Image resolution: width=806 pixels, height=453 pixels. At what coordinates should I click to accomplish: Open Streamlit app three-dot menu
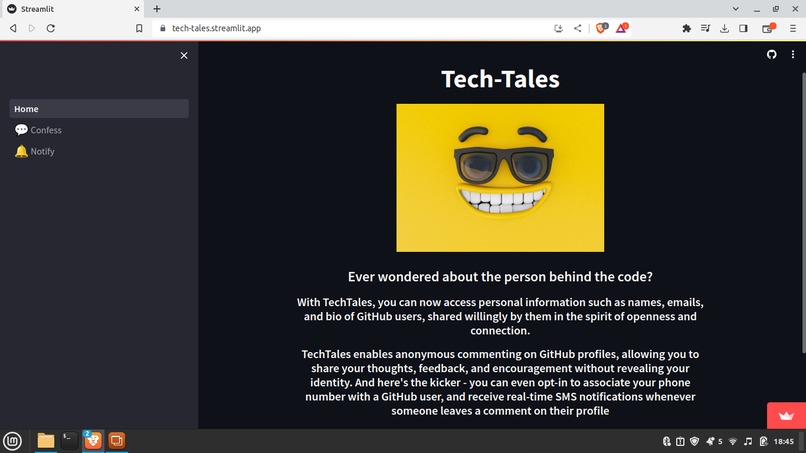793,55
